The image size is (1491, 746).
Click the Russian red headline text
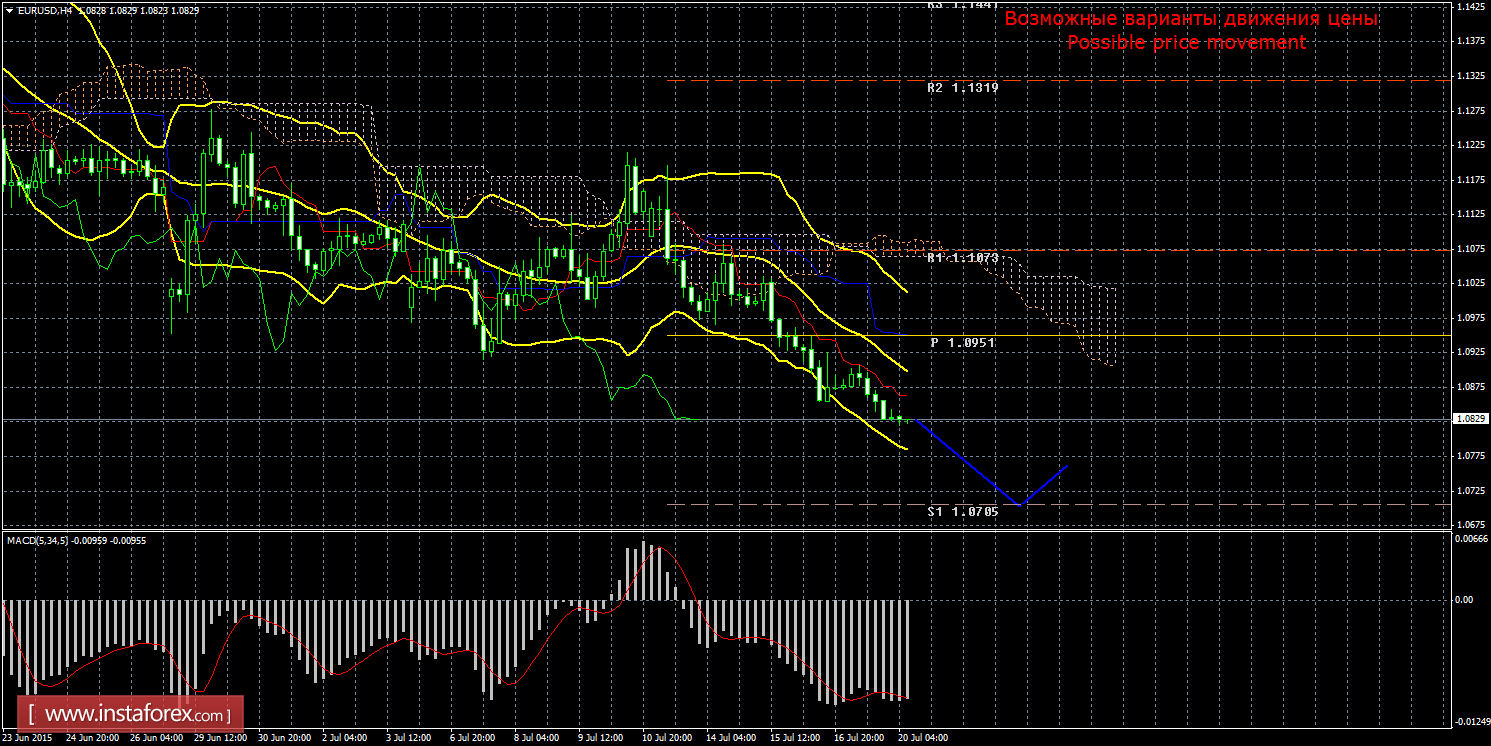tap(1191, 19)
